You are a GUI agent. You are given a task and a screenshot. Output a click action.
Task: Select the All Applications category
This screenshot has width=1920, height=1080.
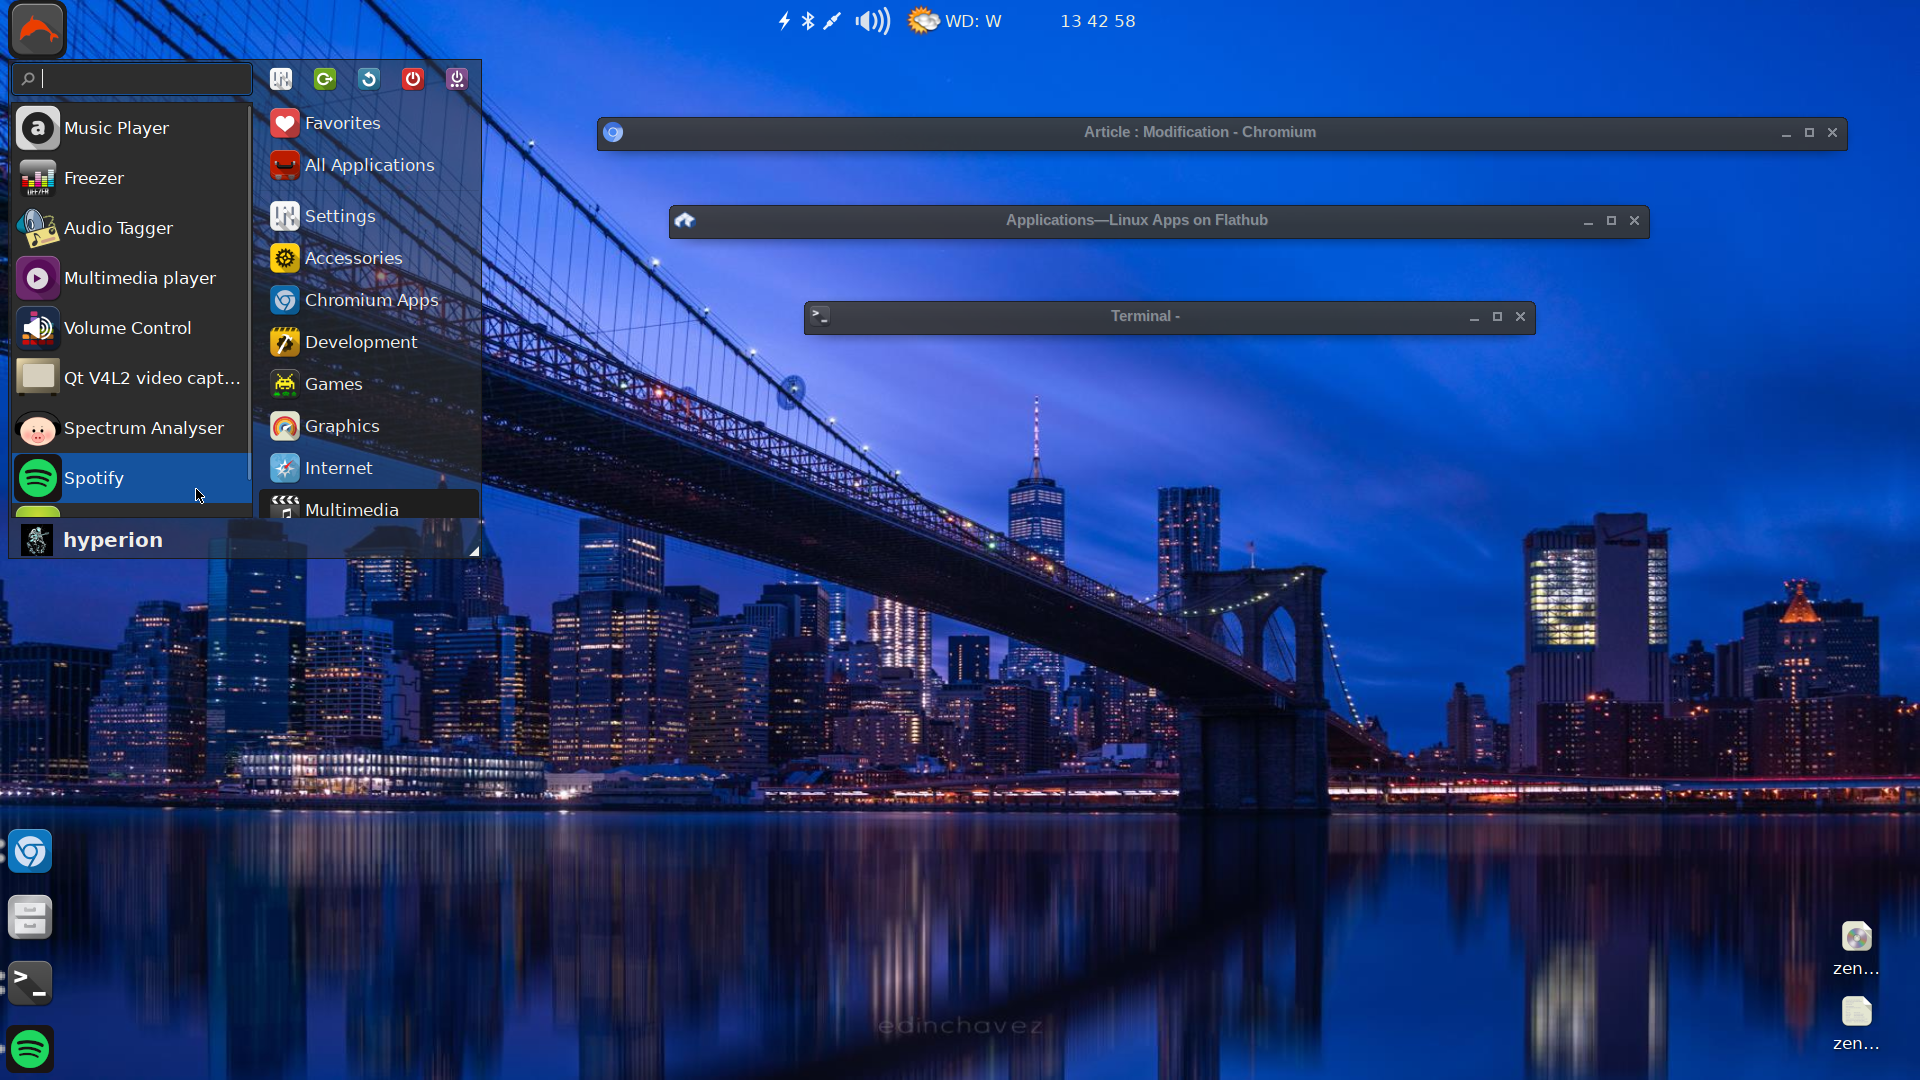(370, 165)
